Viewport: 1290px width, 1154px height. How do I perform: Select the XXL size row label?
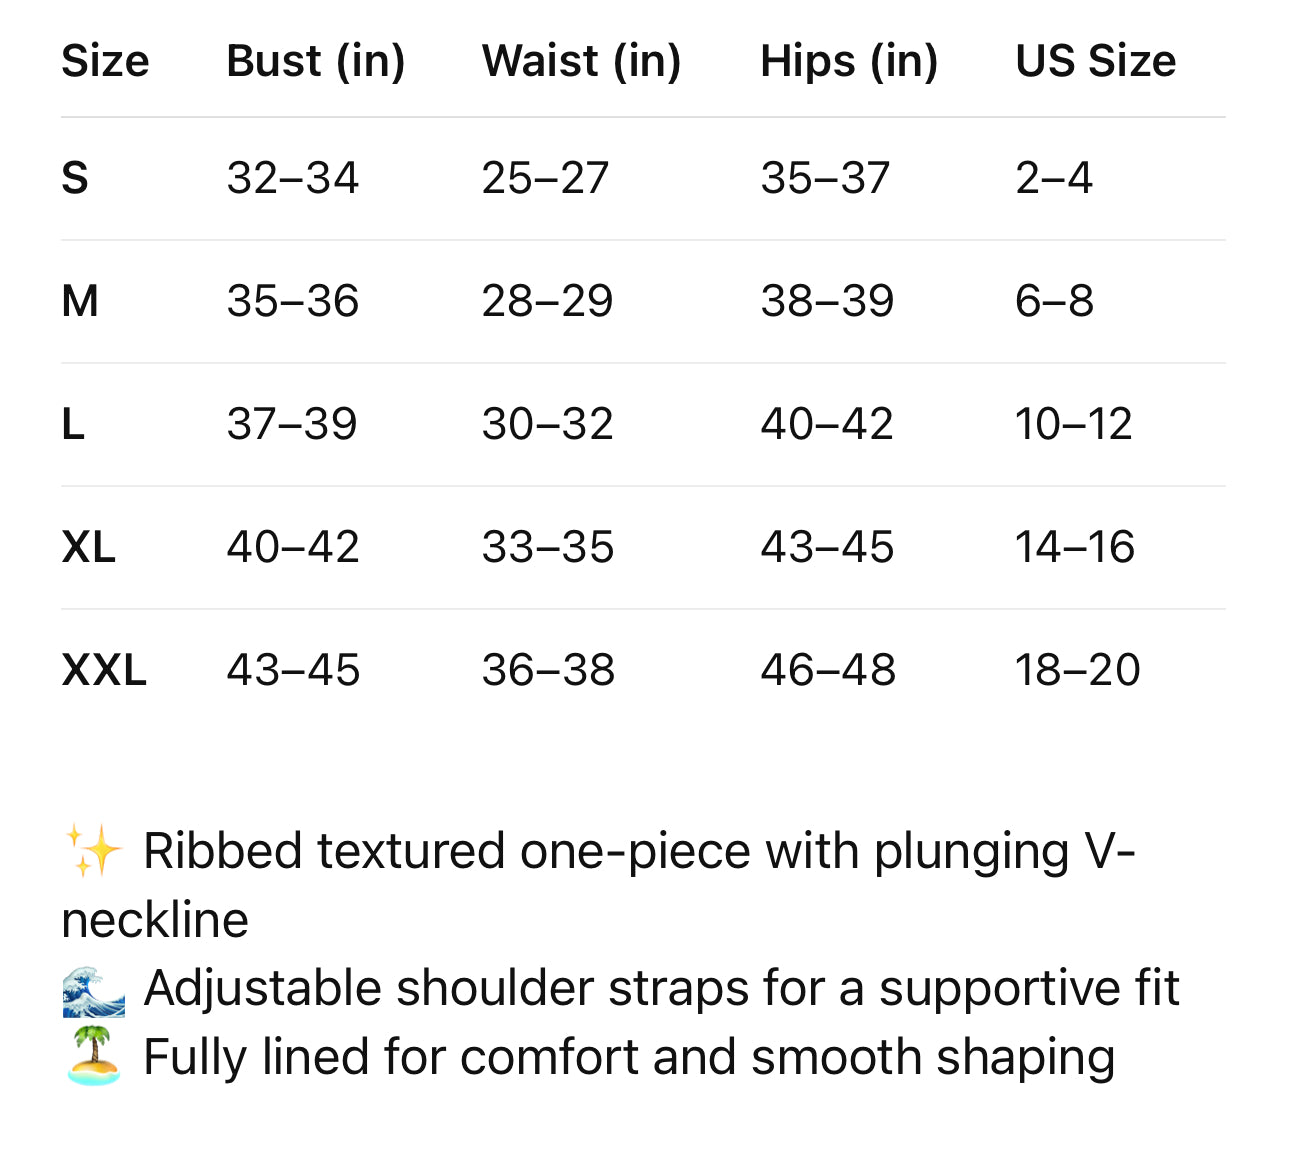pos(104,670)
